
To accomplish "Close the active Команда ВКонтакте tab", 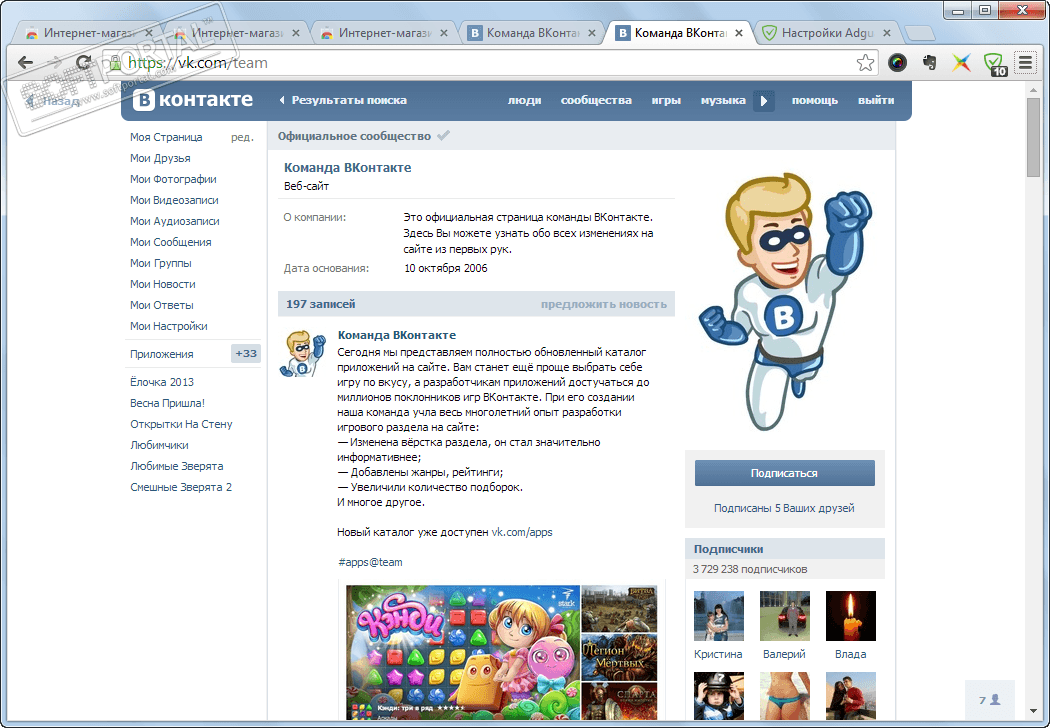I will tap(739, 33).
